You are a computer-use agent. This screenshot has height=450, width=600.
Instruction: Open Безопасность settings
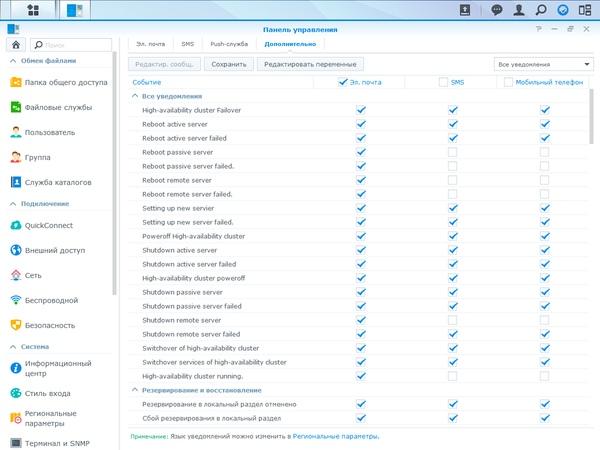tap(42, 325)
